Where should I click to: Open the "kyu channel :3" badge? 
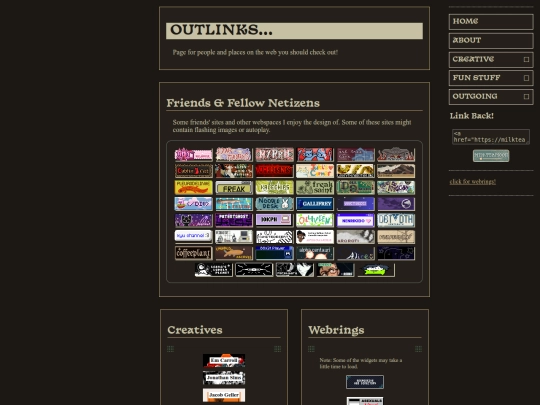click(194, 237)
